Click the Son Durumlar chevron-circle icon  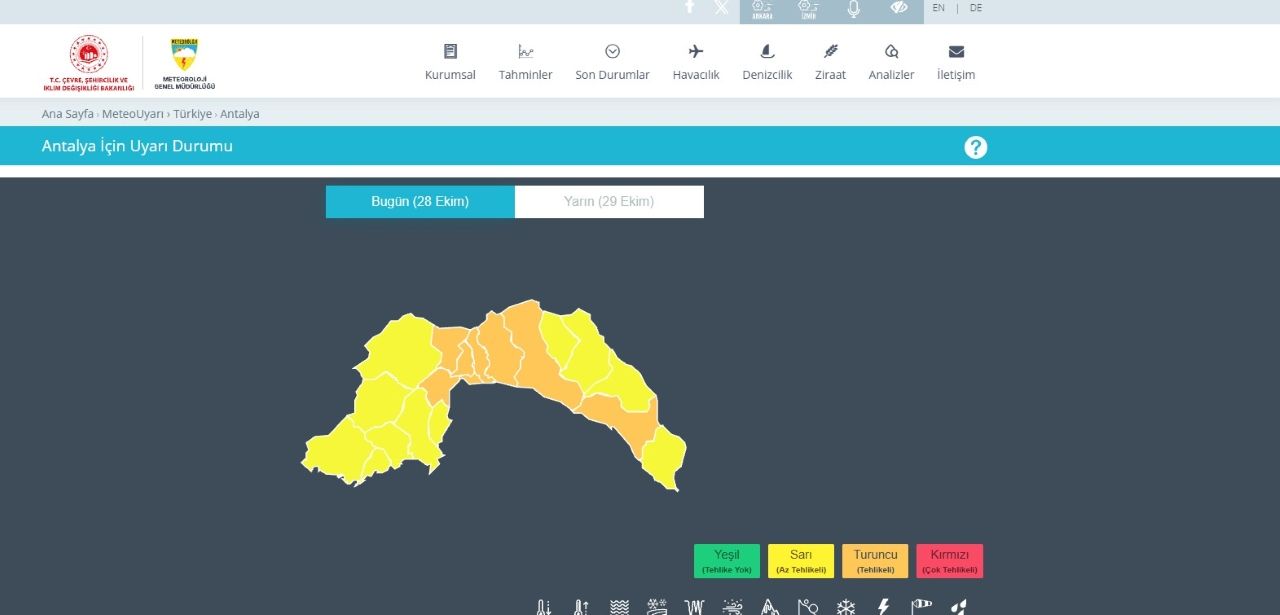pos(612,51)
